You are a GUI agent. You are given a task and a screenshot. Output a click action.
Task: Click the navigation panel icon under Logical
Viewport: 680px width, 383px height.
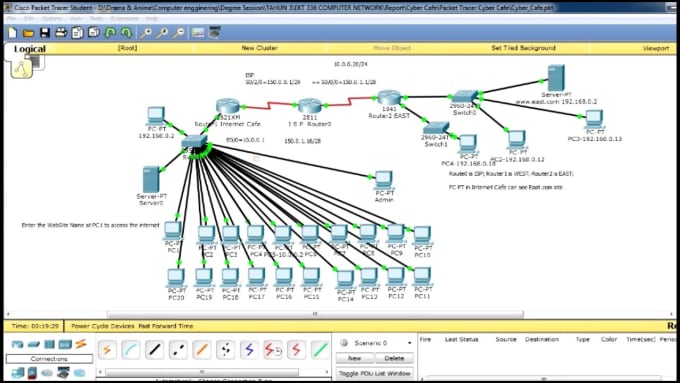22,69
